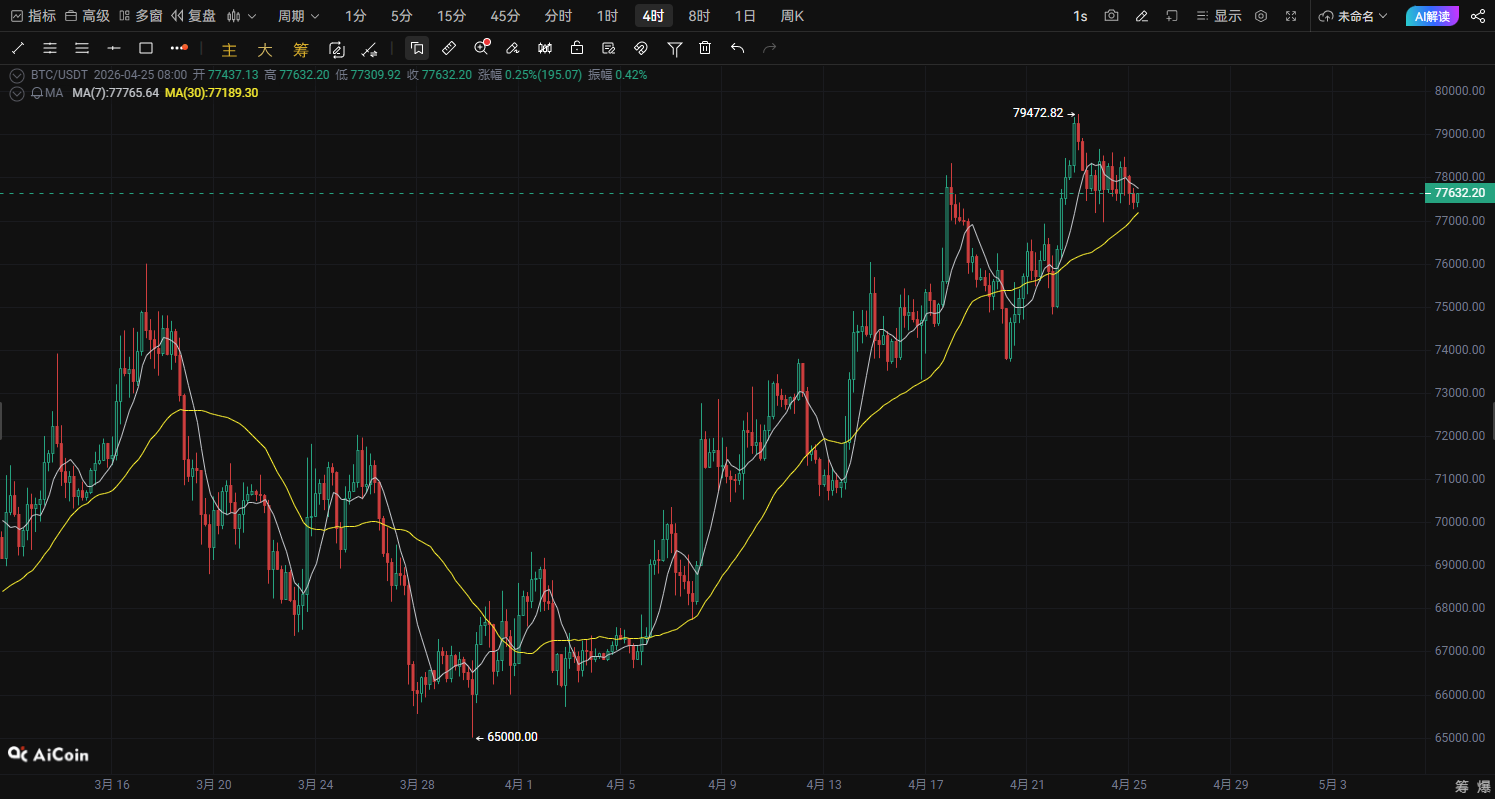The image size is (1495, 799).
Task: Toggle the MA indicator alert bell
Action: (37, 93)
